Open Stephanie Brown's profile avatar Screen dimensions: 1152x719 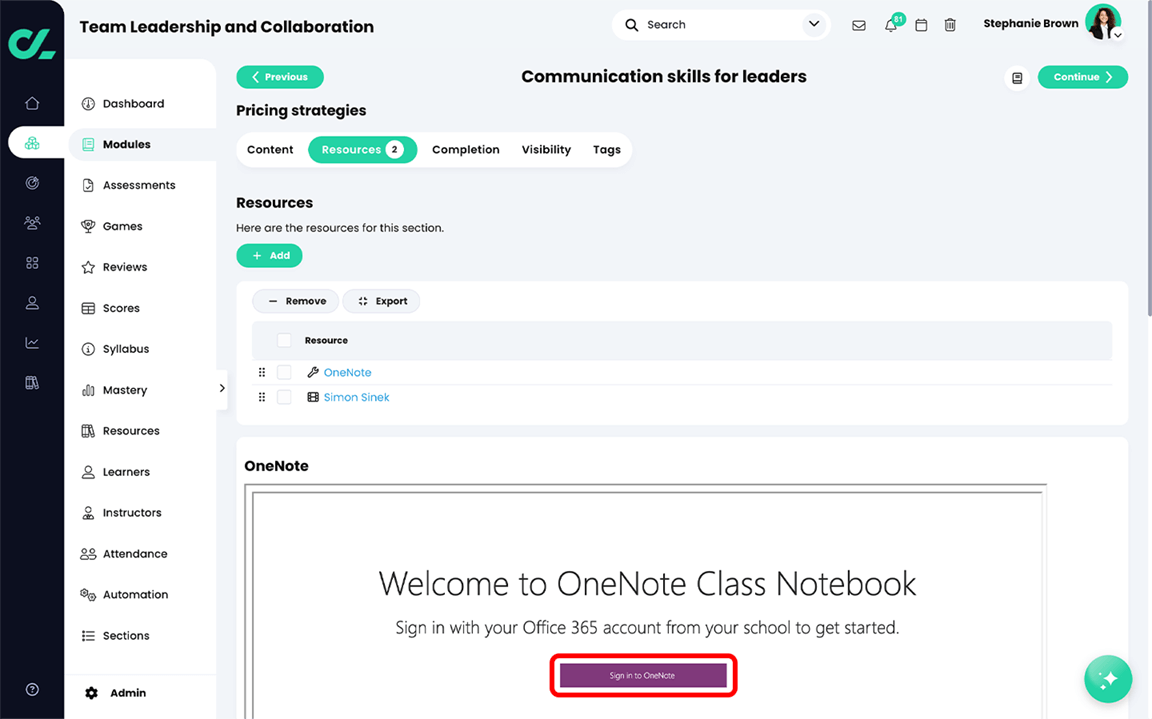coord(1102,23)
